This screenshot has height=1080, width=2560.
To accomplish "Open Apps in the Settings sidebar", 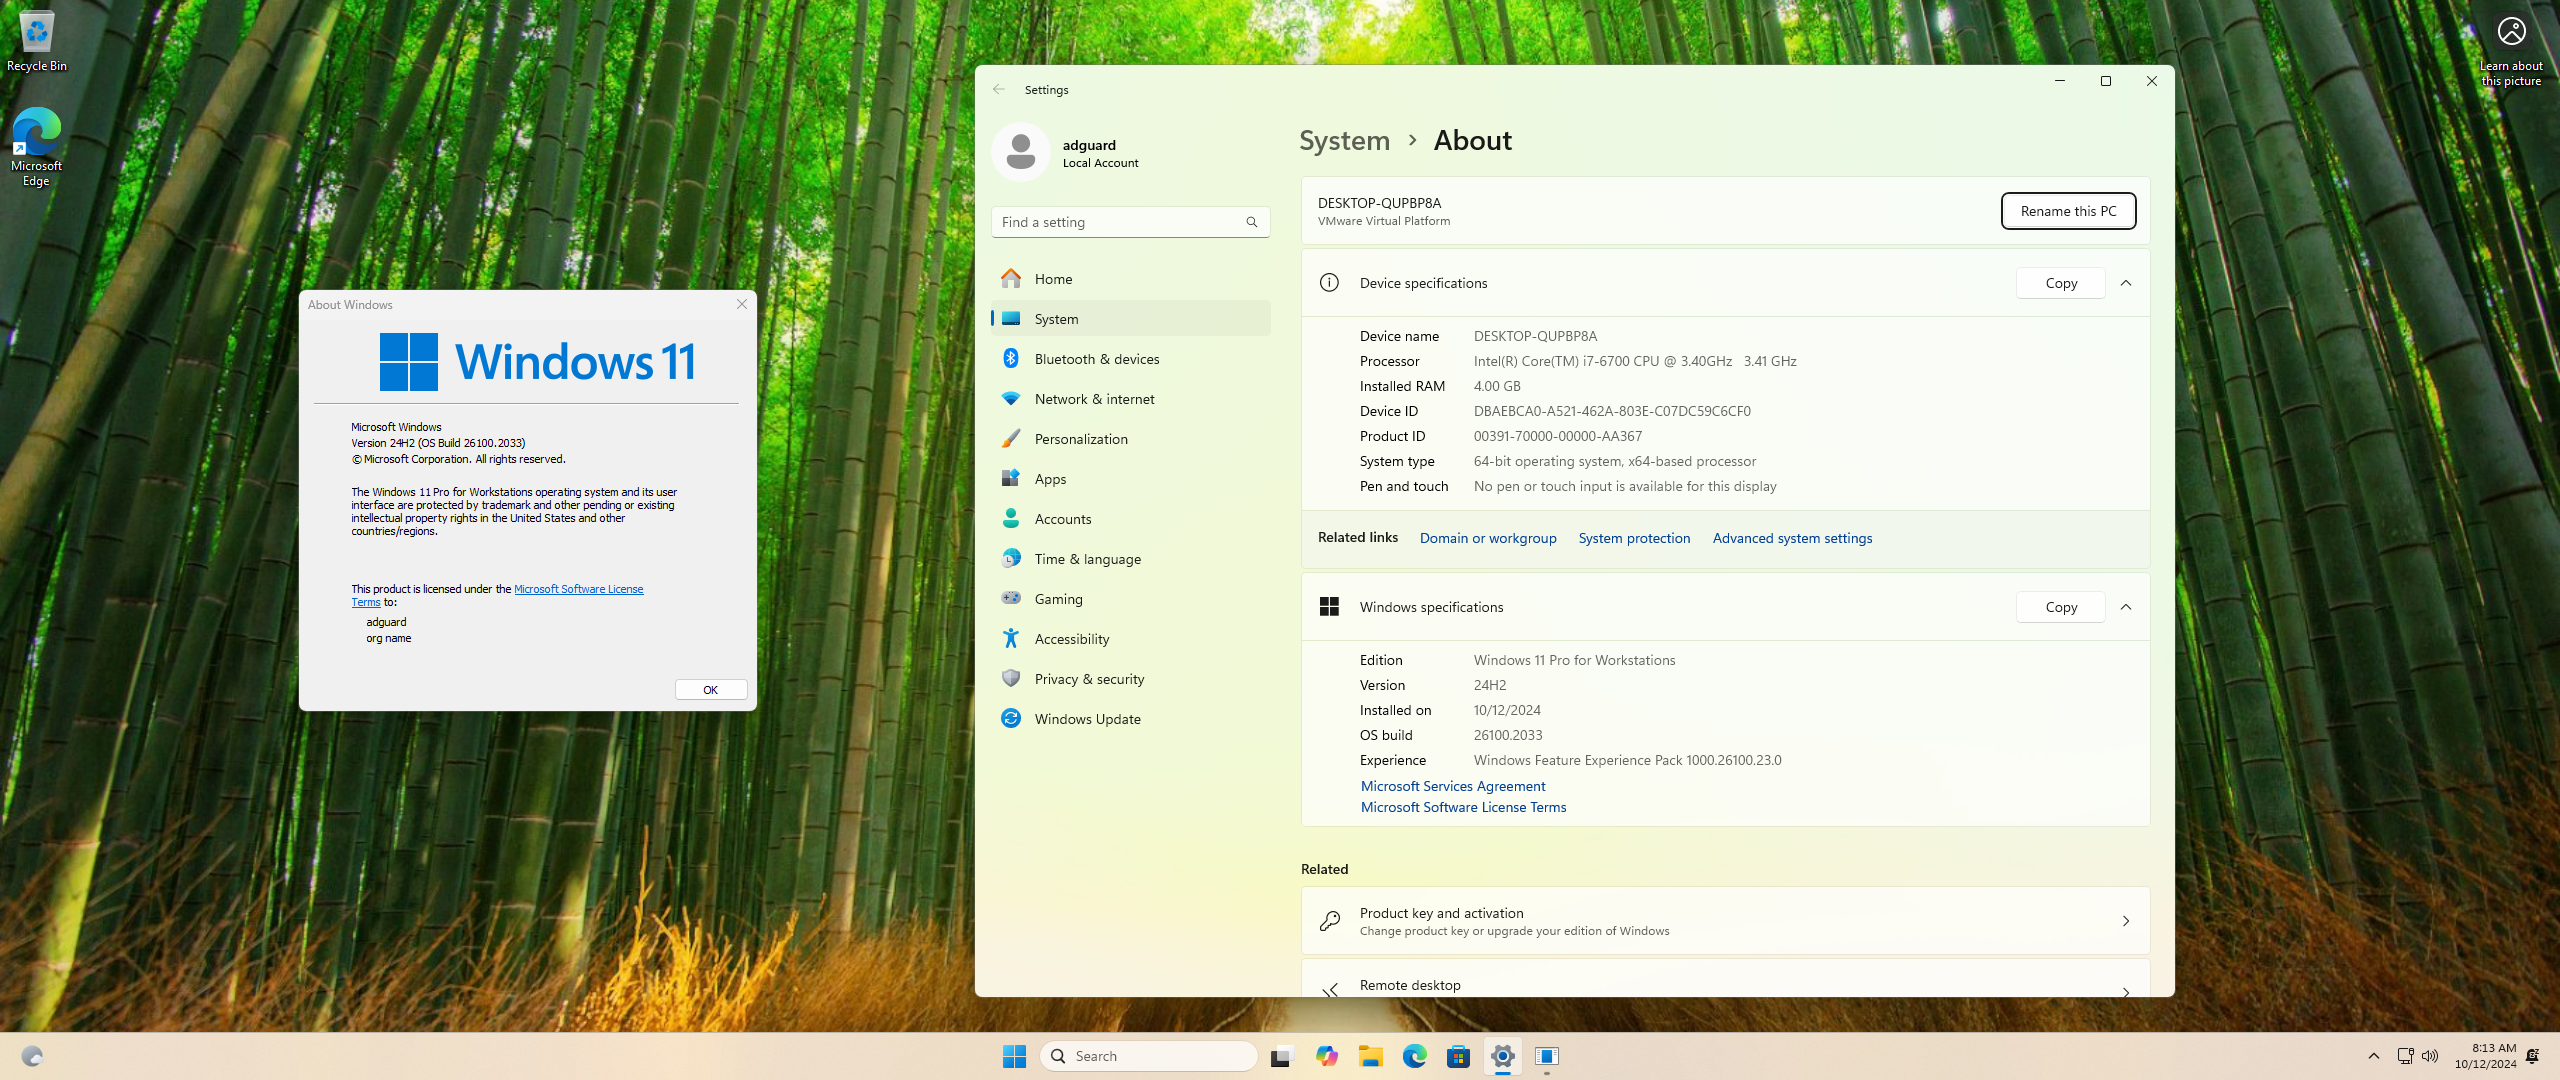I will click(1131, 478).
